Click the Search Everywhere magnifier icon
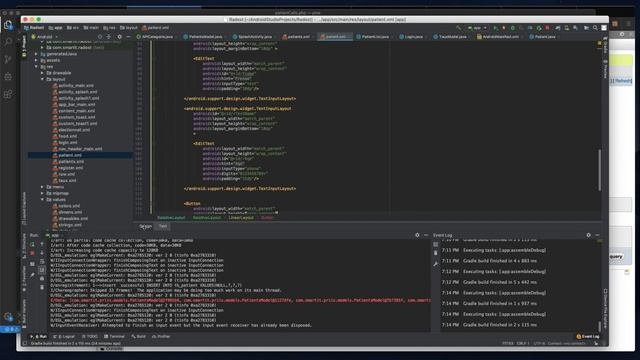The height and width of the screenshot is (360, 640). tap(595, 28)
